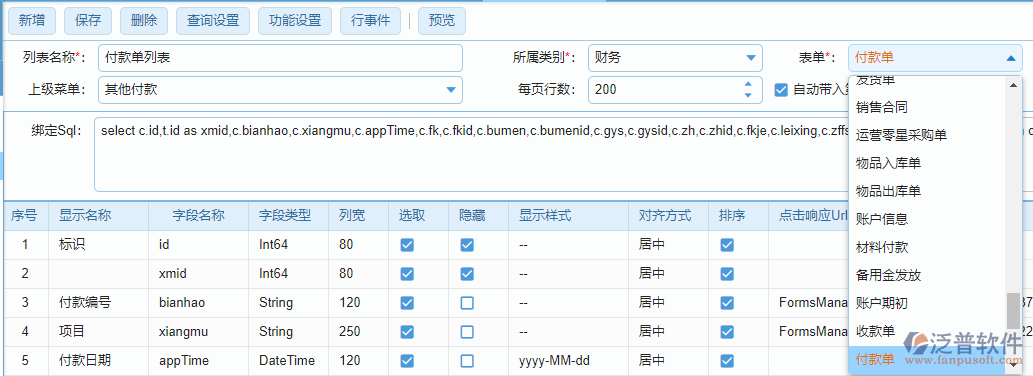
Task: Toggle 排序 checkbox for id row
Action: [x=727, y=245]
